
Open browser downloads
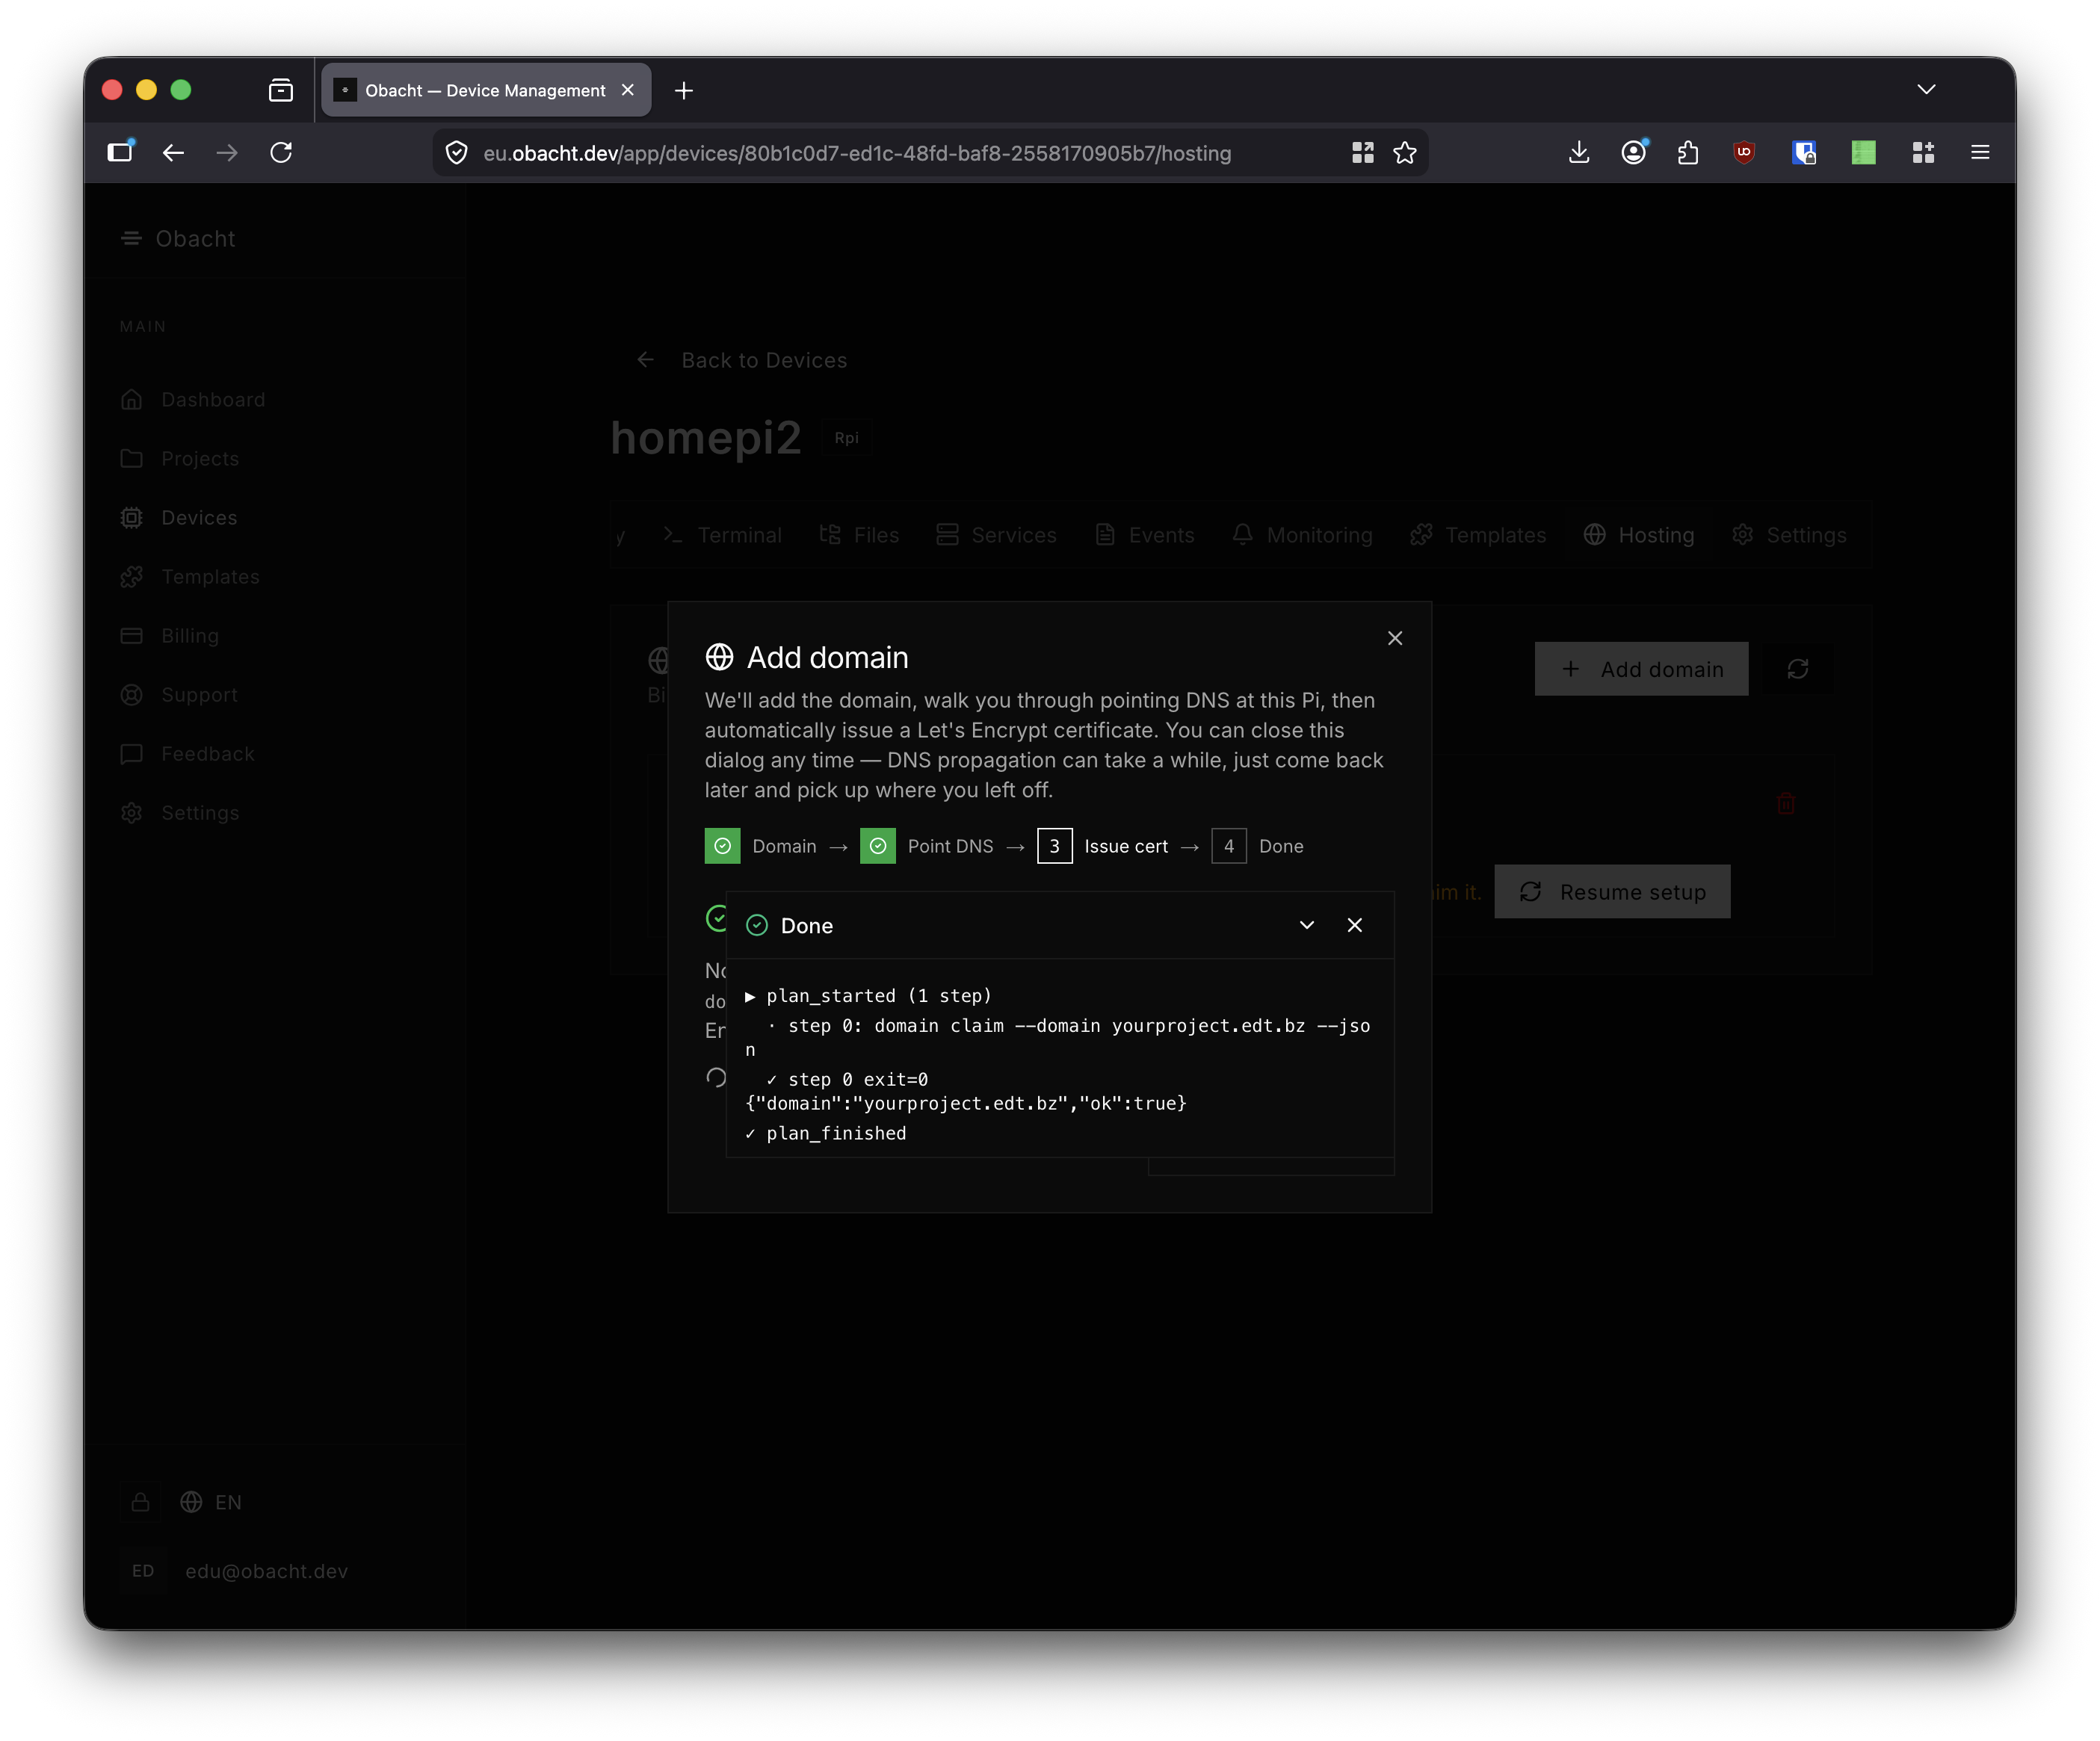(x=1578, y=152)
